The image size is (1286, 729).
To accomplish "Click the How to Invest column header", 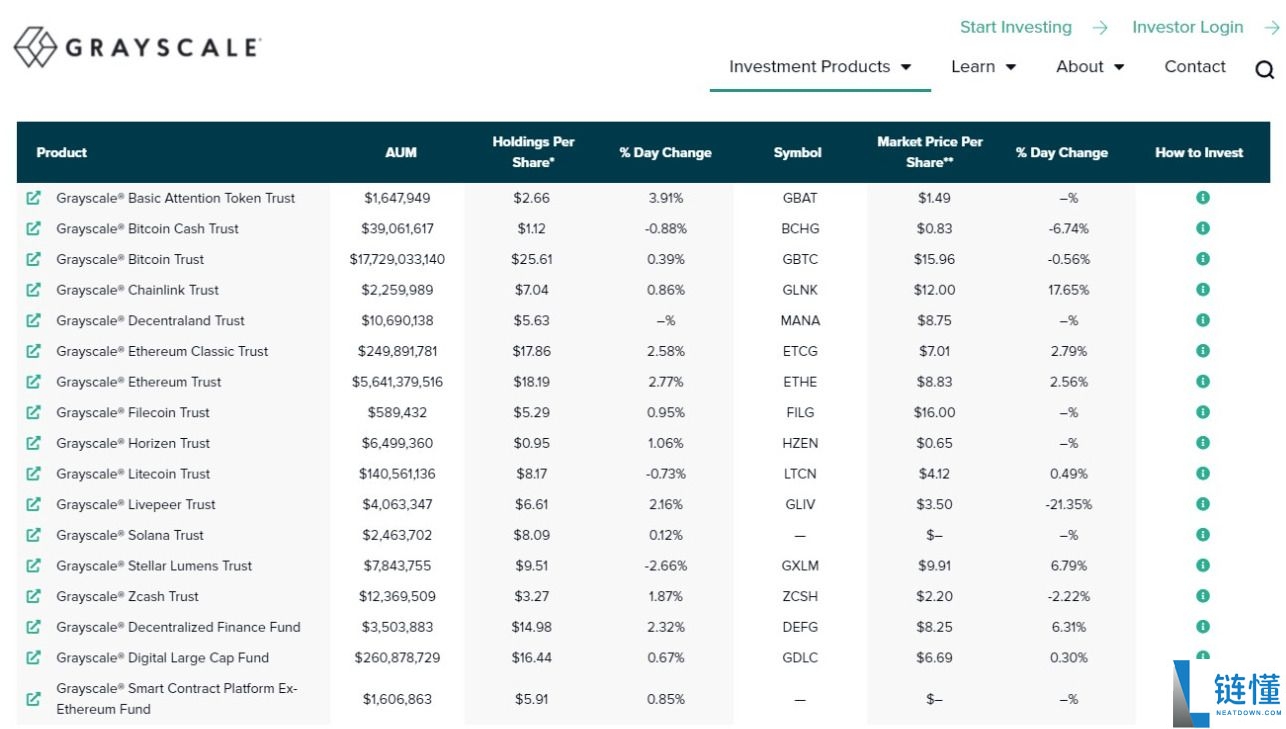I will coord(1199,153).
